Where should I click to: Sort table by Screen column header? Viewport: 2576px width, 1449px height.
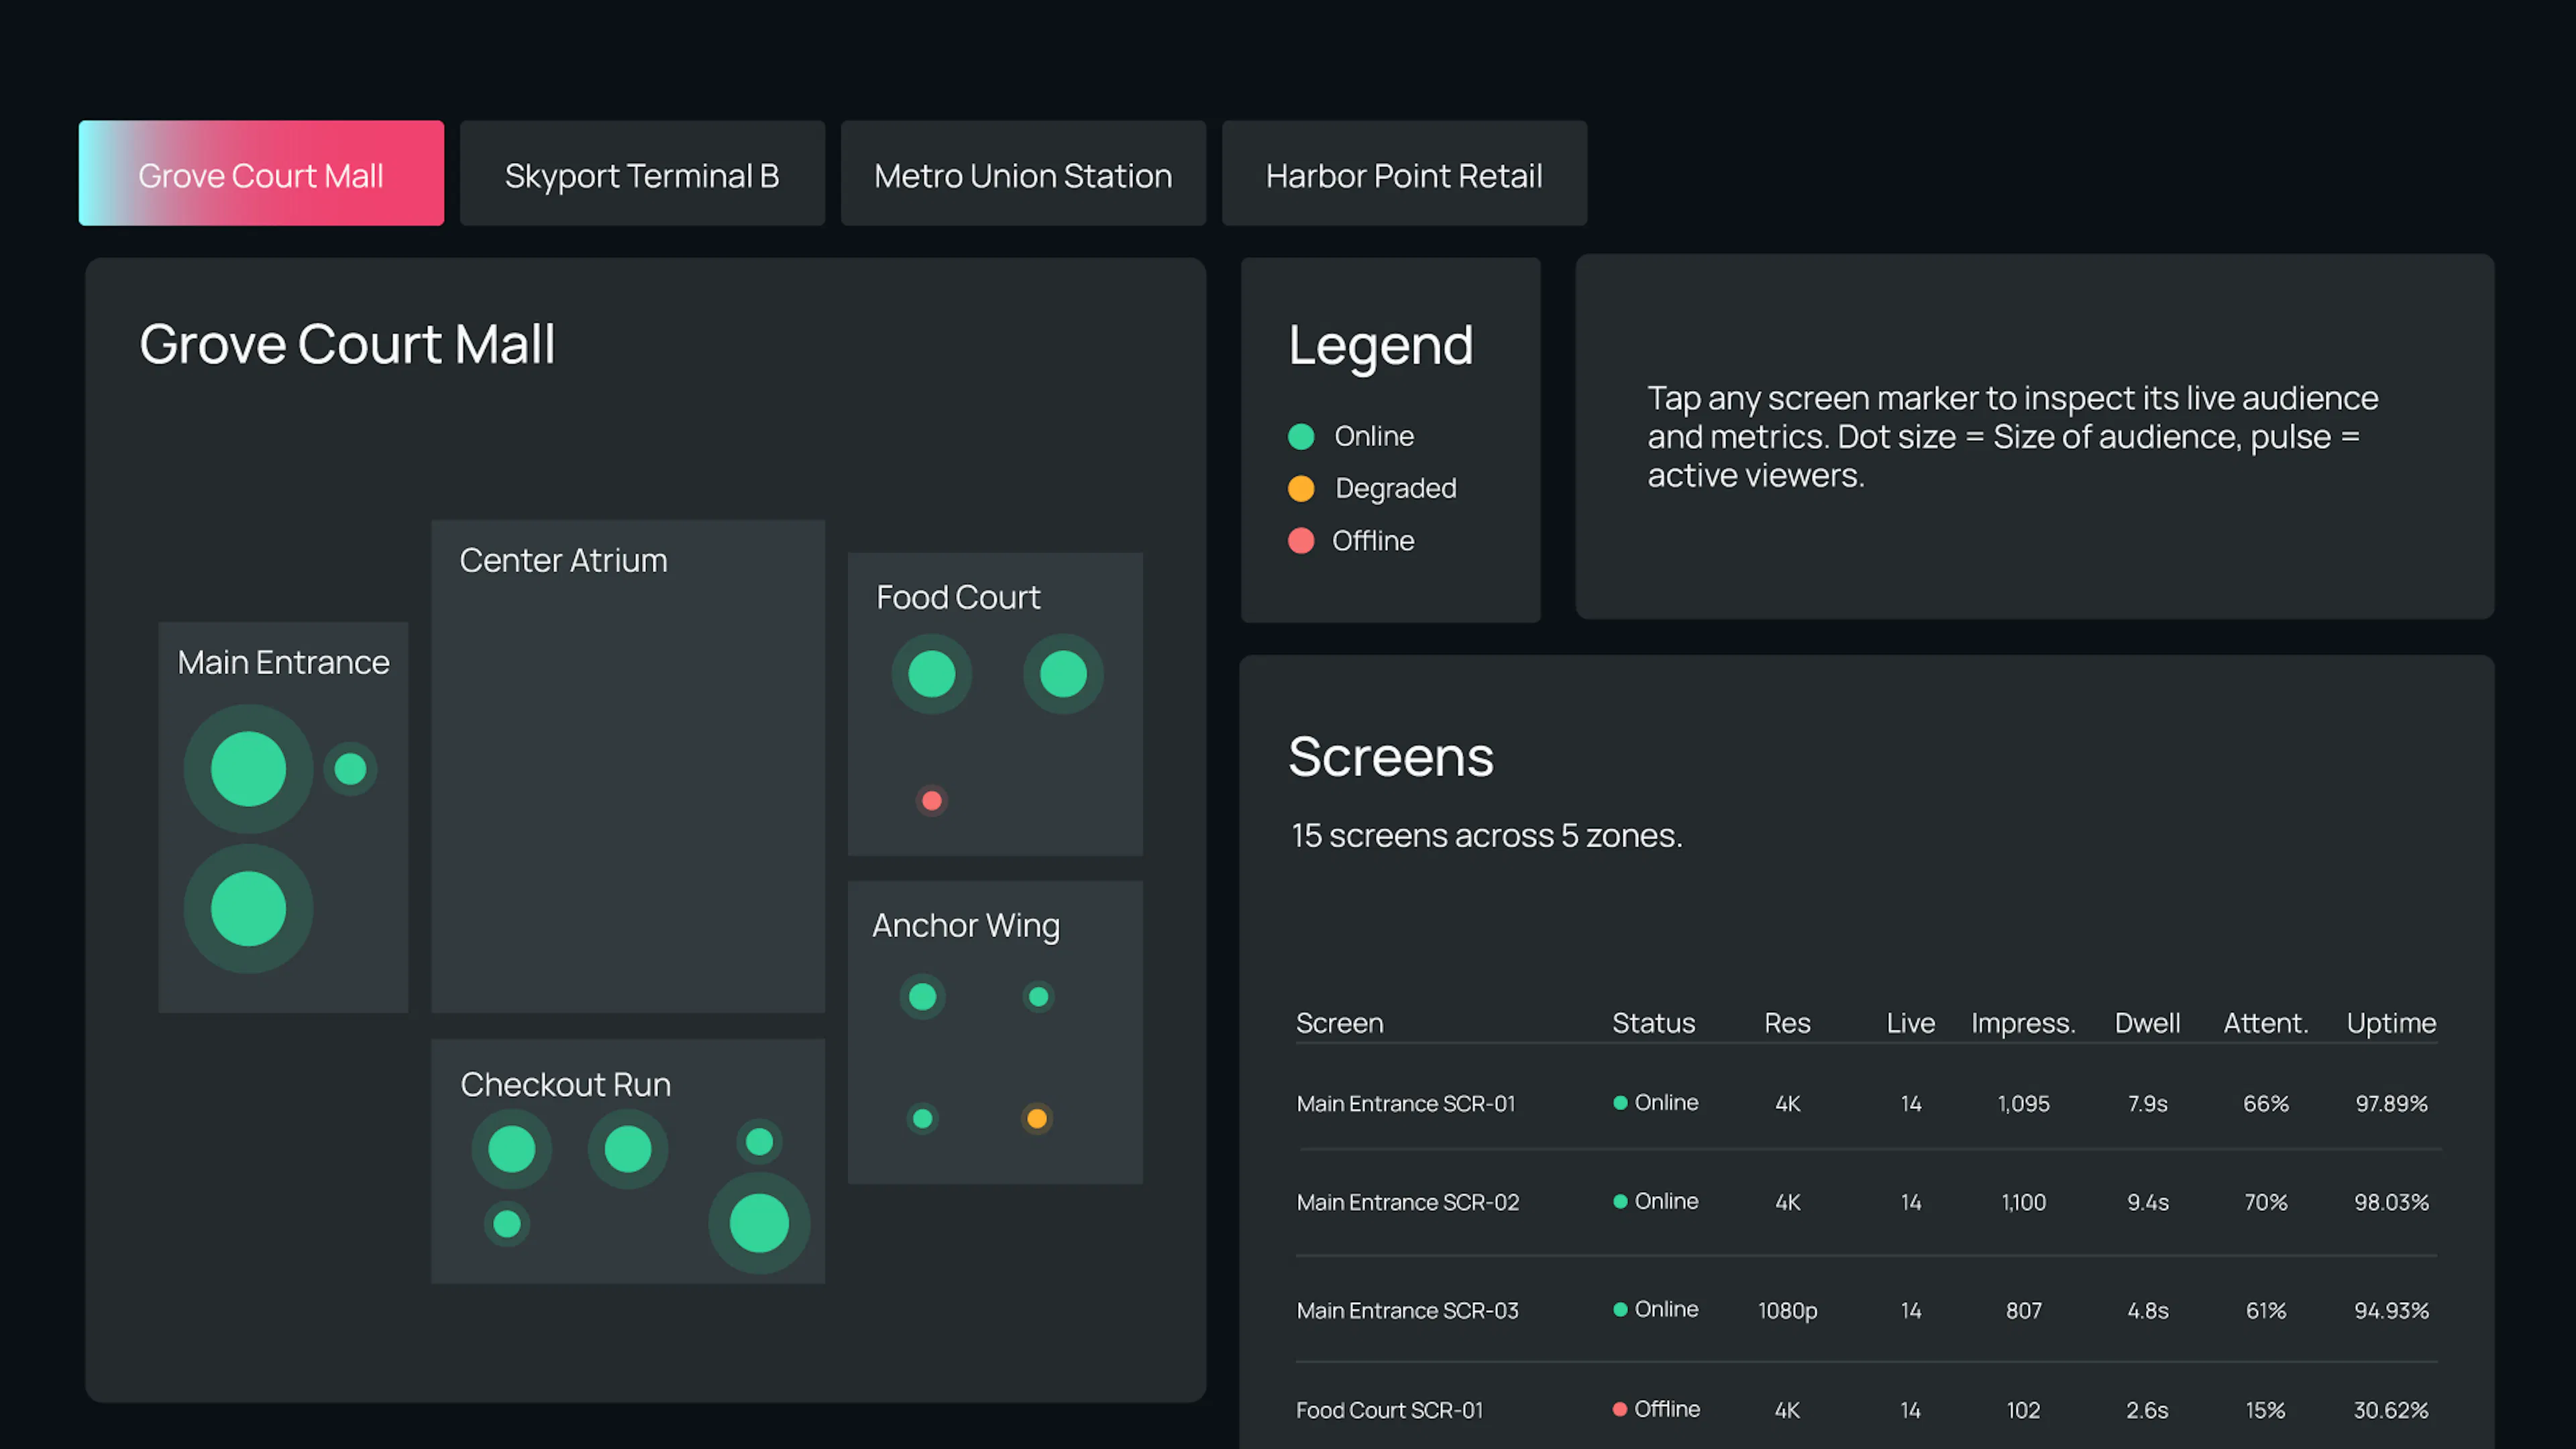pyautogui.click(x=1339, y=1023)
